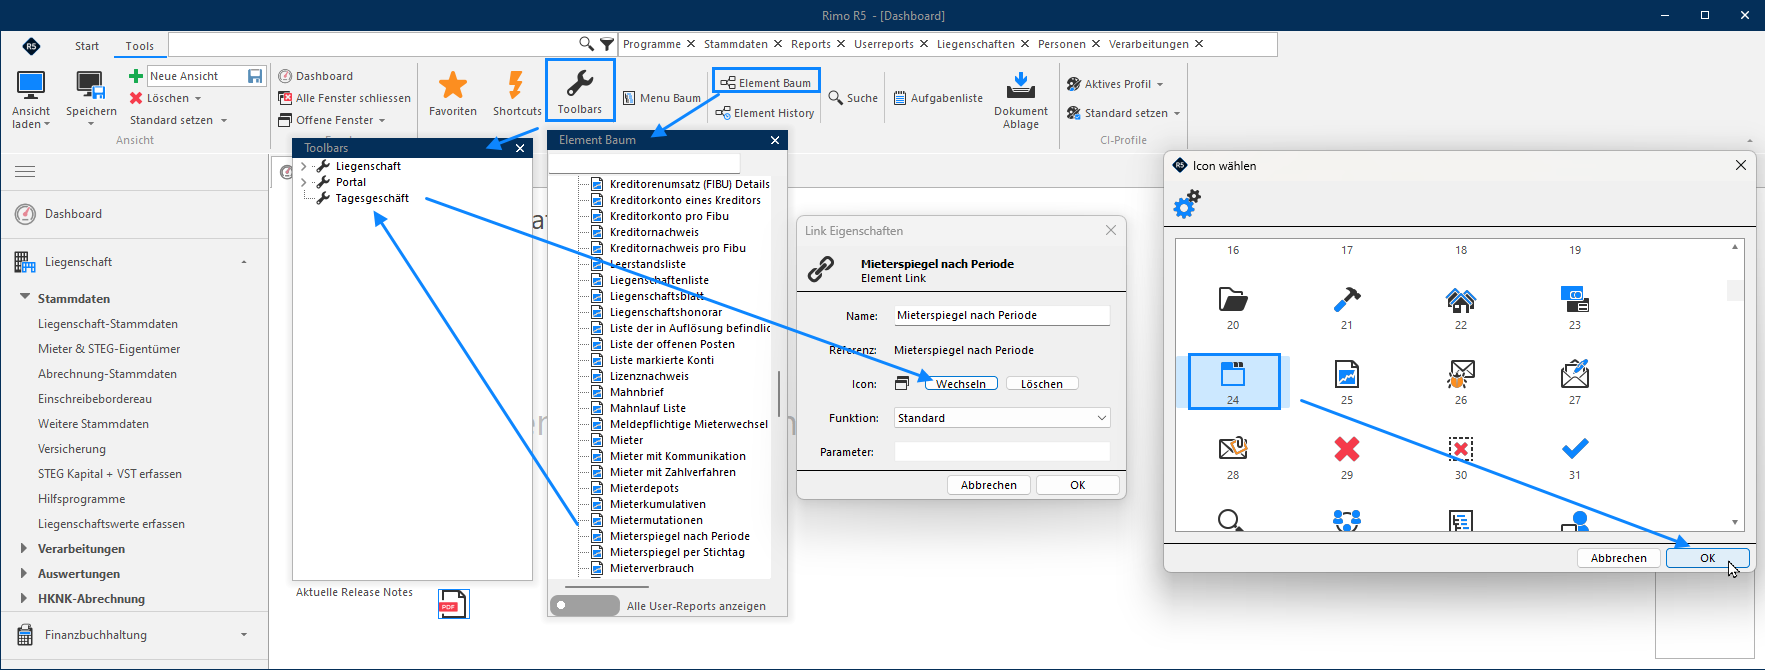Click Löschen button in Link Eigenschaften

(x=1042, y=384)
